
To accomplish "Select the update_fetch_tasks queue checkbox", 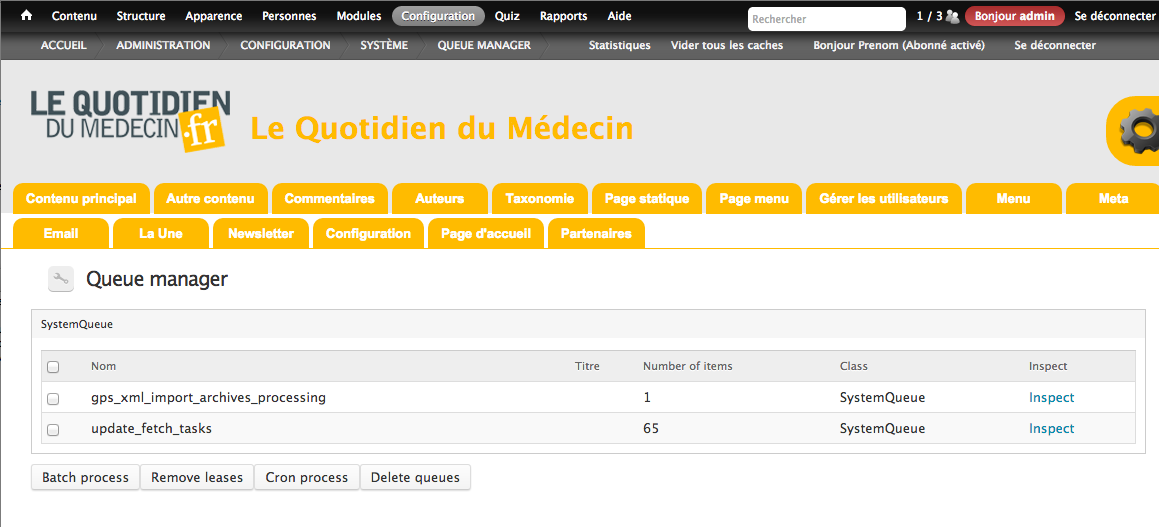I will point(53,429).
